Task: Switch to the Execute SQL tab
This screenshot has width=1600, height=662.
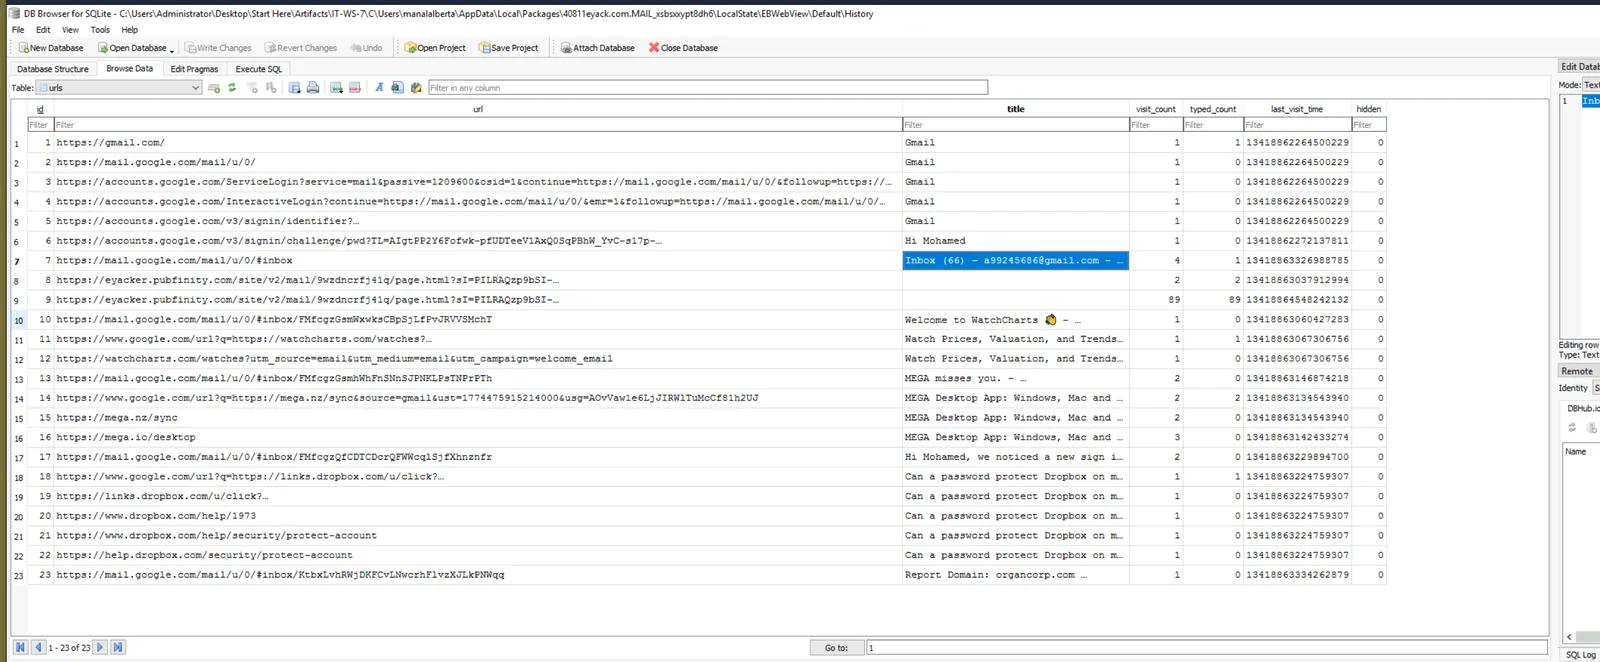Action: (258, 69)
